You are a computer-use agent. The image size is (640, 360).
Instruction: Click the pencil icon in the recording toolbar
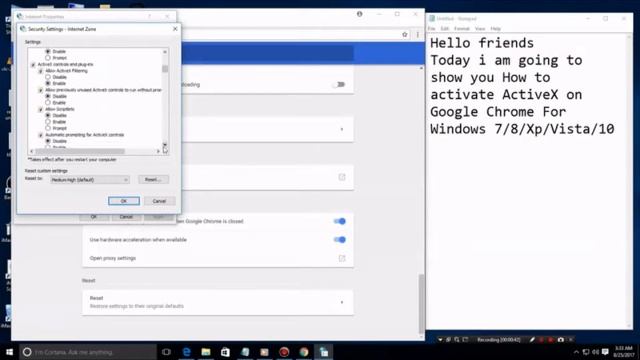point(532,340)
